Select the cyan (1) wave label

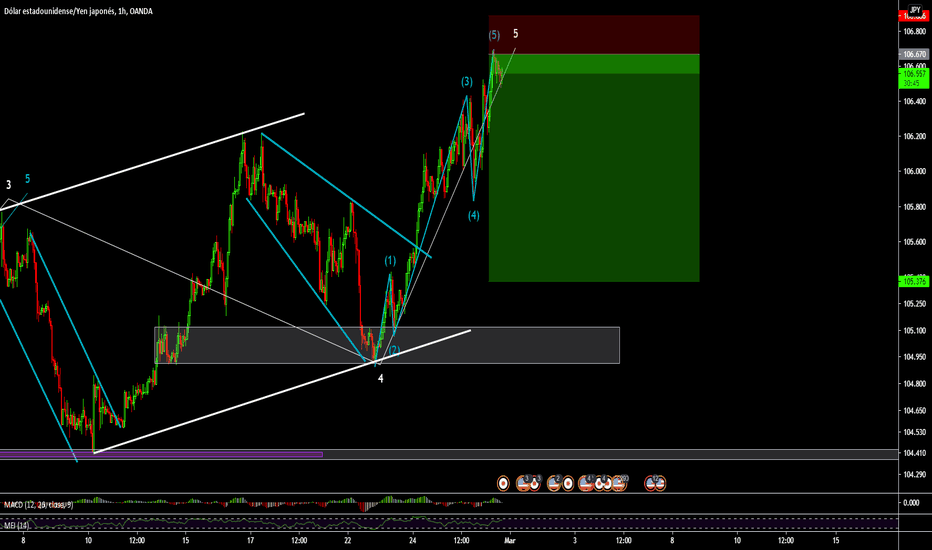click(391, 260)
